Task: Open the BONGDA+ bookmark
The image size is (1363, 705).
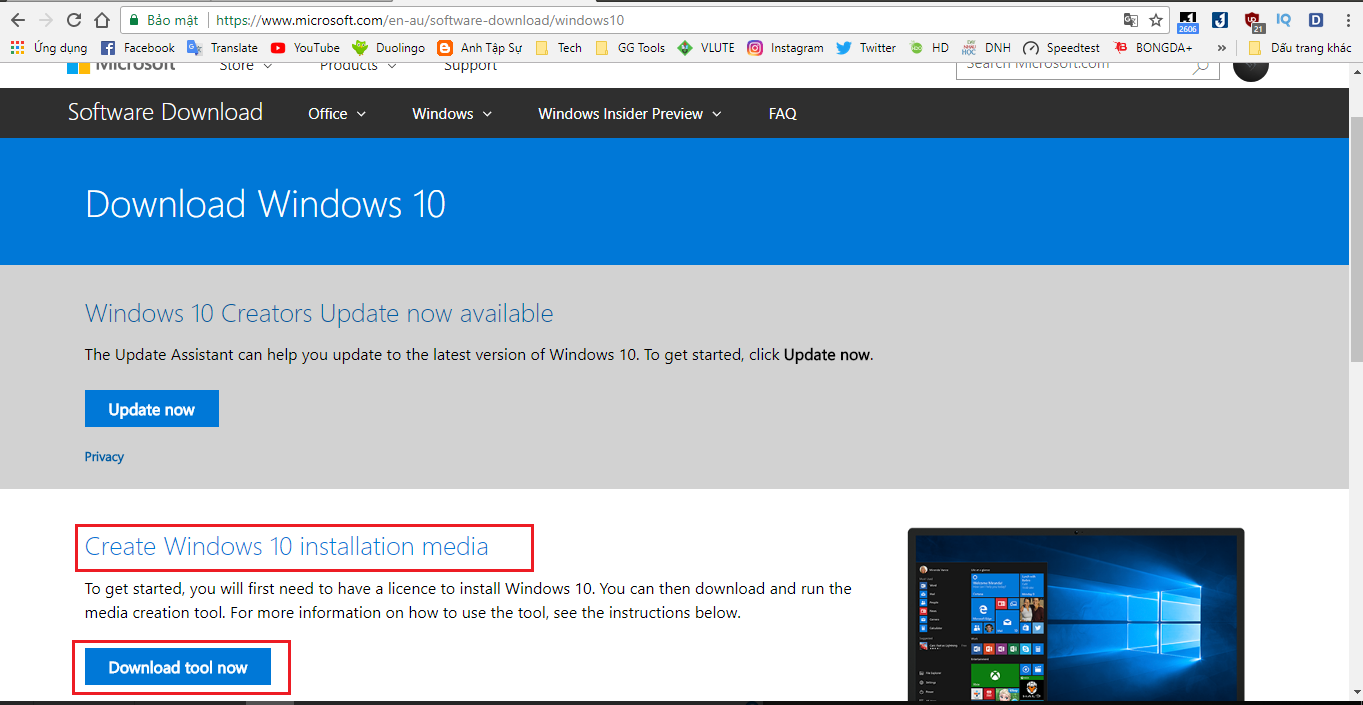Action: tap(1153, 48)
